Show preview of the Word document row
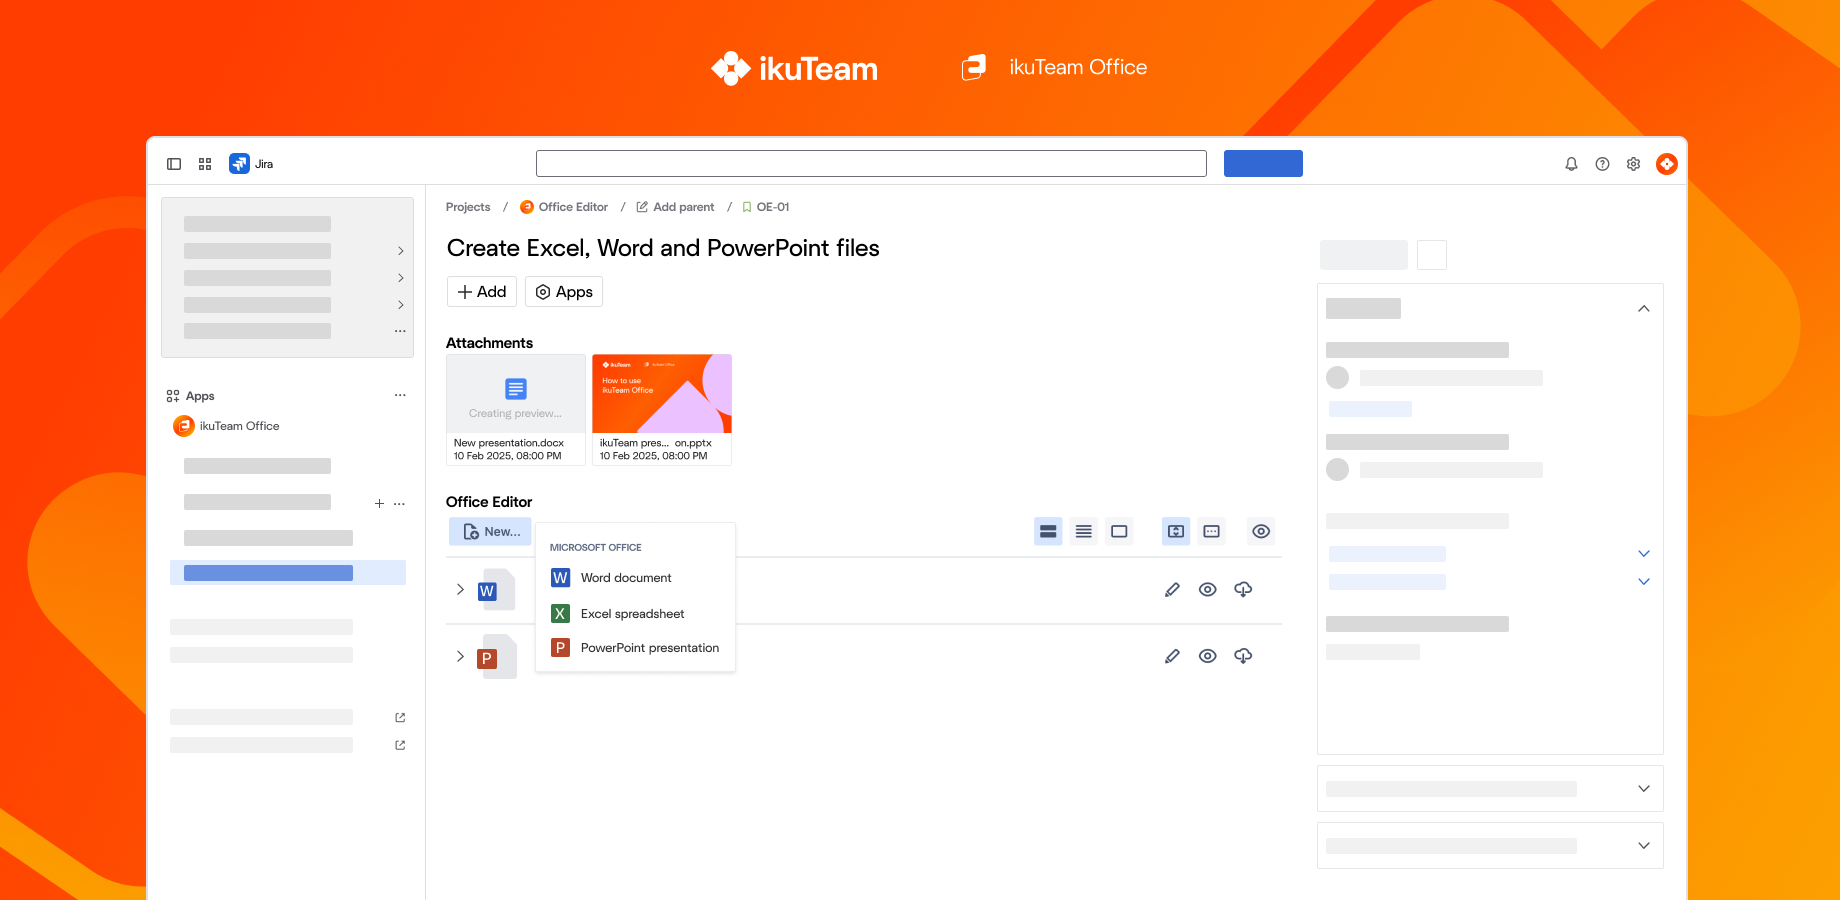This screenshot has height=900, width=1840. (x=1207, y=589)
